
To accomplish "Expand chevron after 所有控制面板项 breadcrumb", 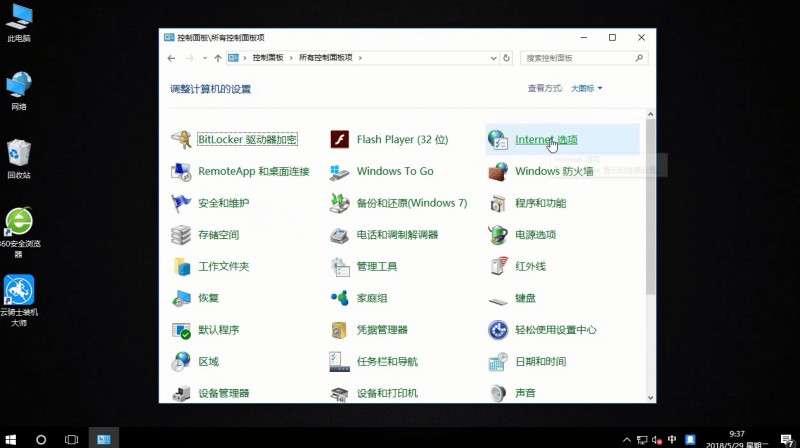I will click(x=360, y=58).
